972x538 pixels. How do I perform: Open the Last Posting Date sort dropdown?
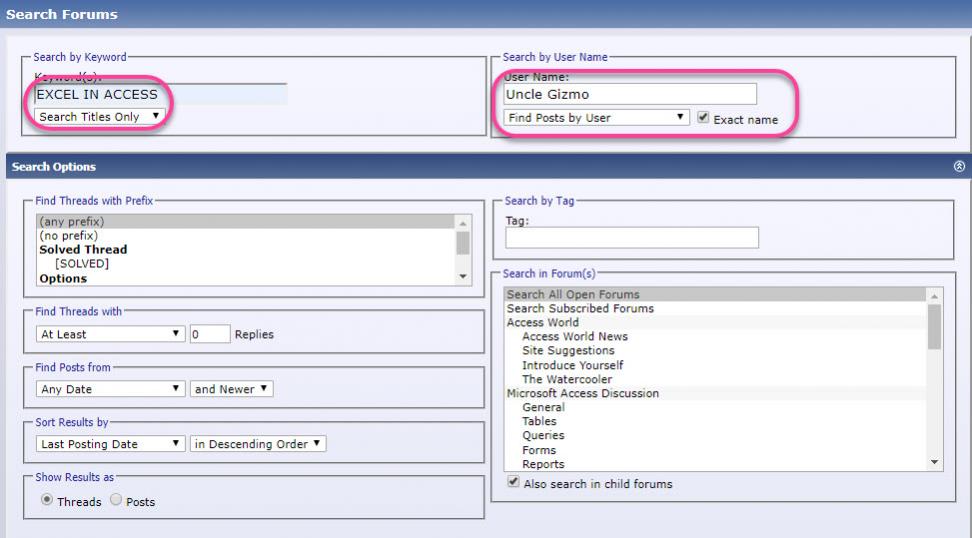click(110, 444)
